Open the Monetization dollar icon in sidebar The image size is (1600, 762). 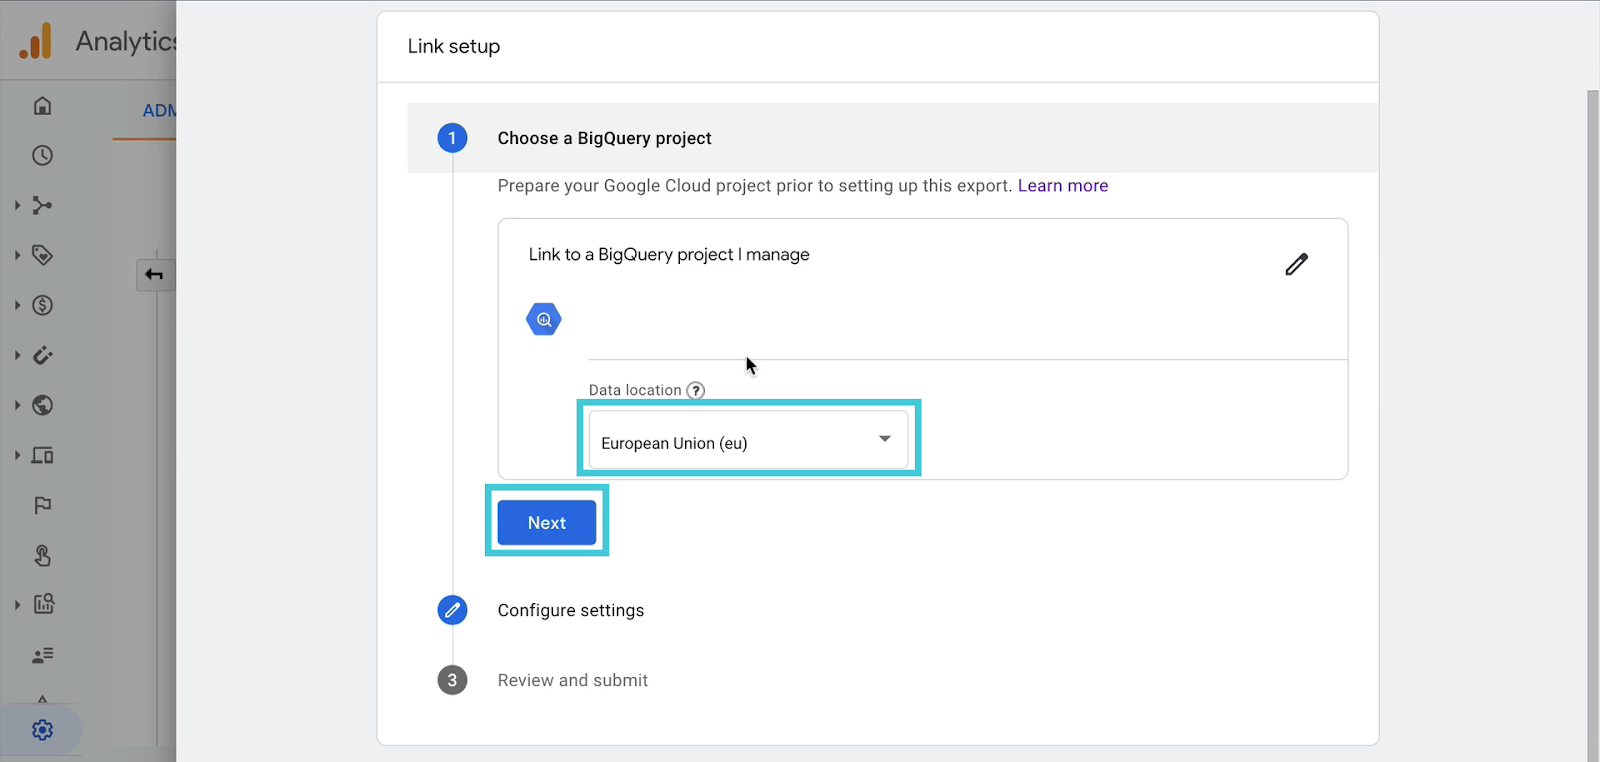pyautogui.click(x=42, y=305)
